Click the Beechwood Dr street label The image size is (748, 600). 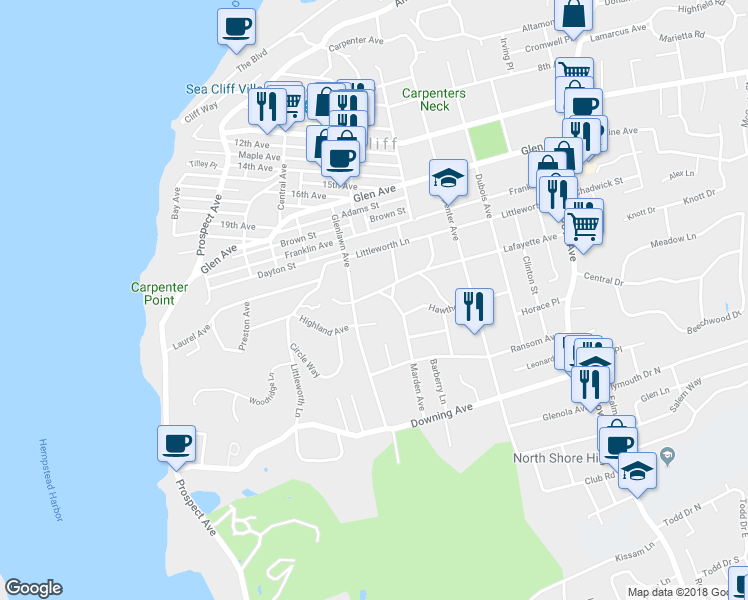714,322
